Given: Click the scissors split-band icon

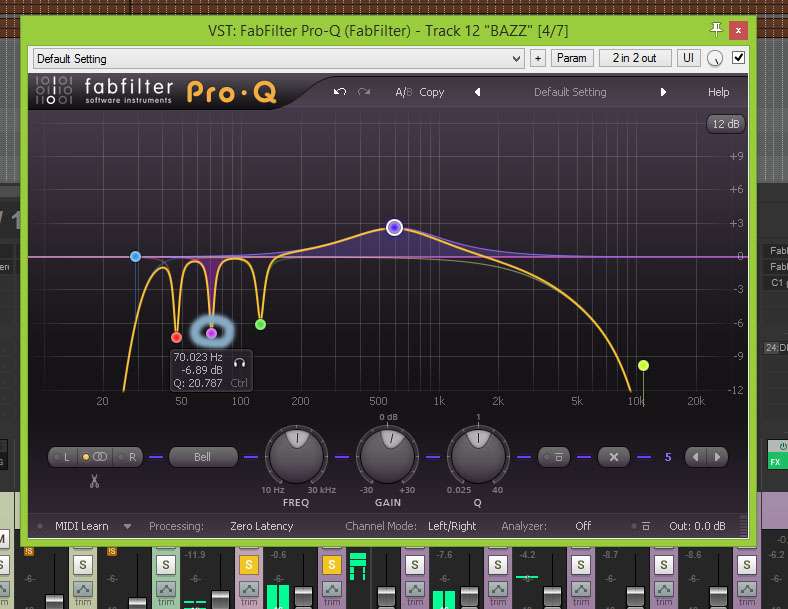Looking at the screenshot, I should click(94, 481).
